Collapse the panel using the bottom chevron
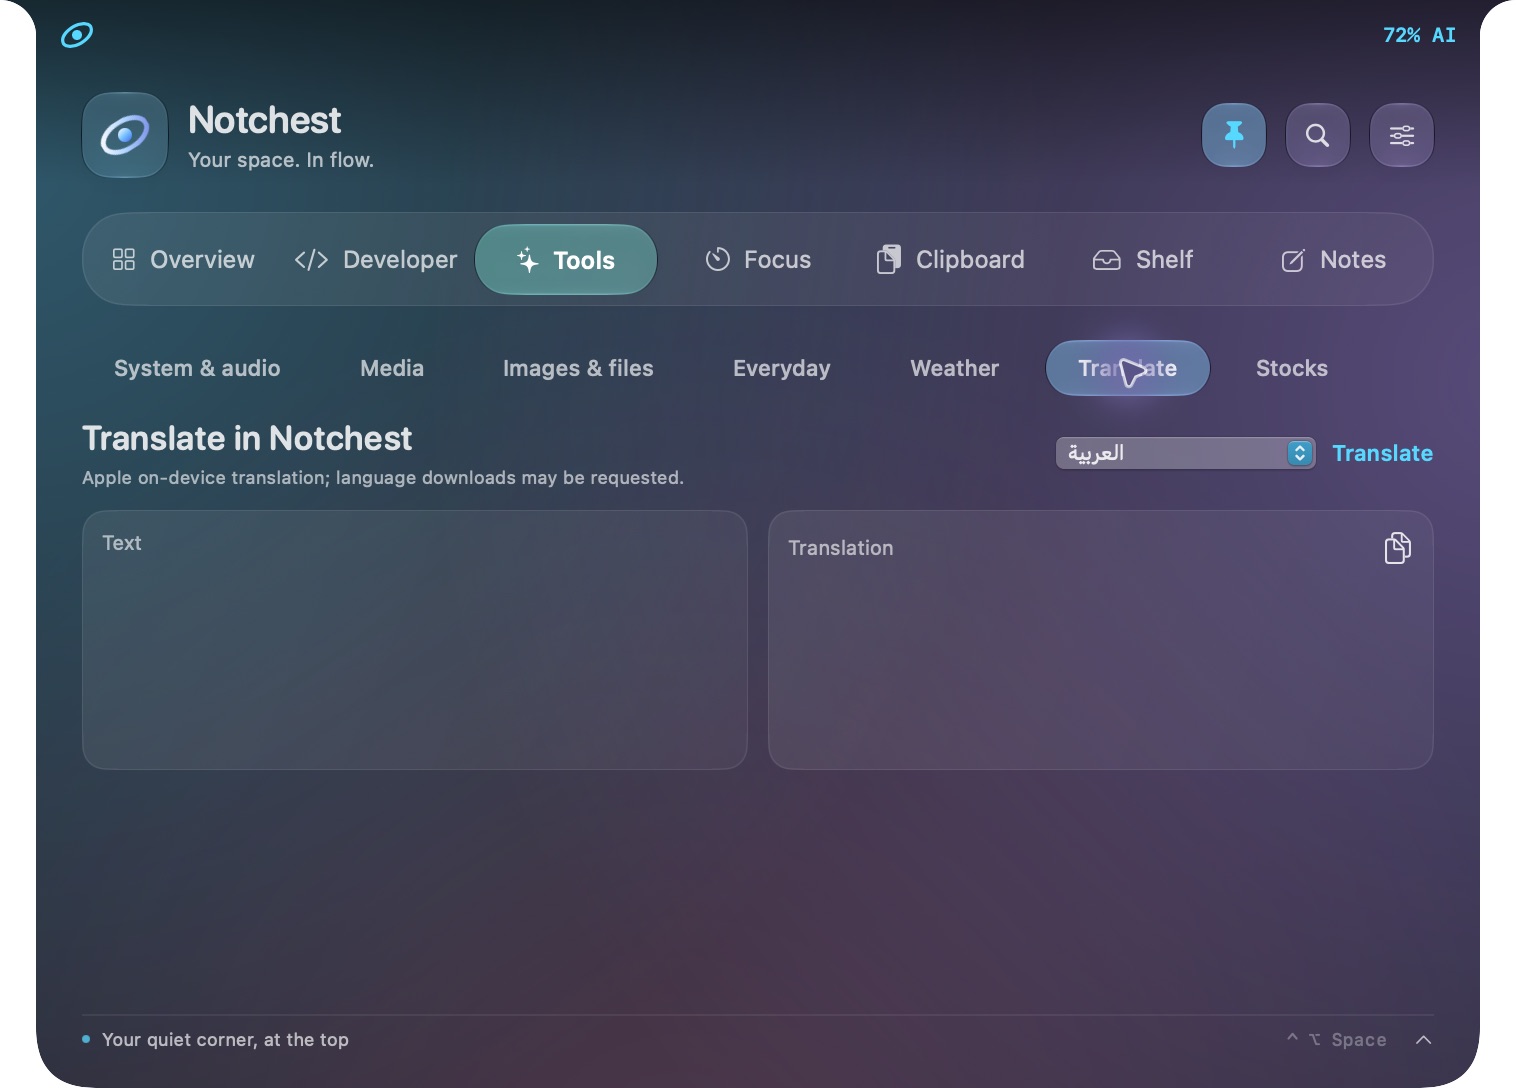The image size is (1516, 1088). (x=1424, y=1040)
